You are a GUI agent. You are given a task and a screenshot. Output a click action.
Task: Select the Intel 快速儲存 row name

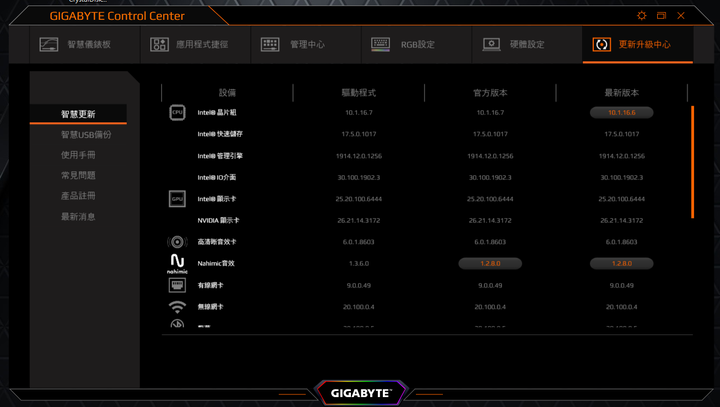point(220,134)
